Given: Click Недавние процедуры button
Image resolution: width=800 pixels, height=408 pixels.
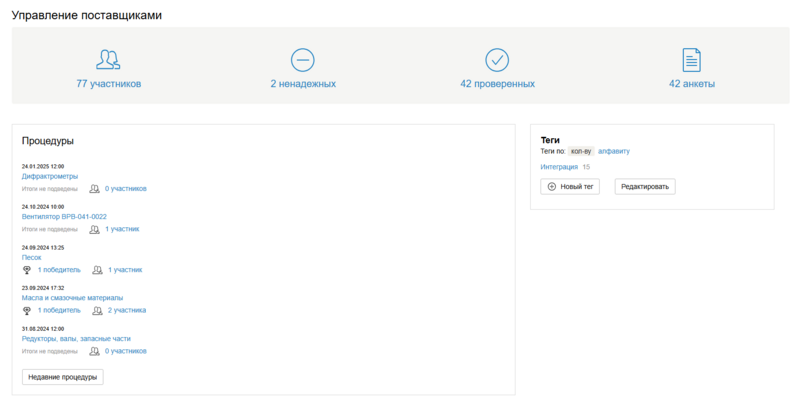Looking at the screenshot, I should click(62, 377).
